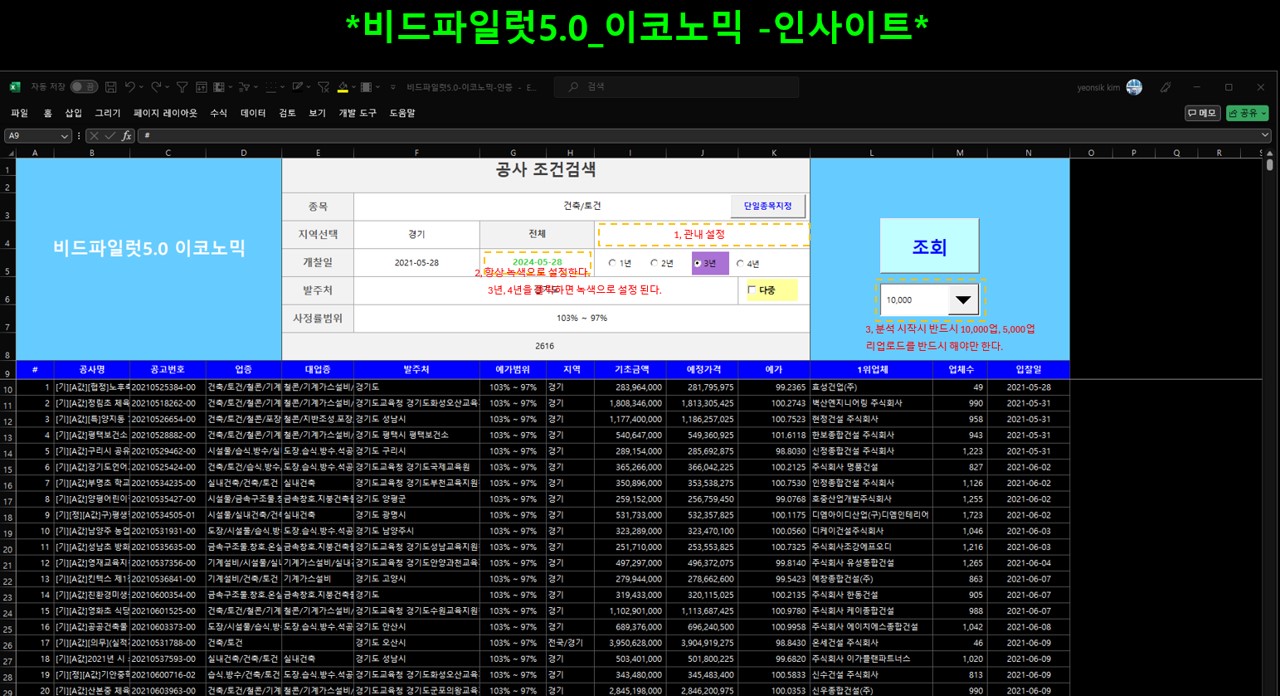Click the clear filter icon with X

(324, 87)
